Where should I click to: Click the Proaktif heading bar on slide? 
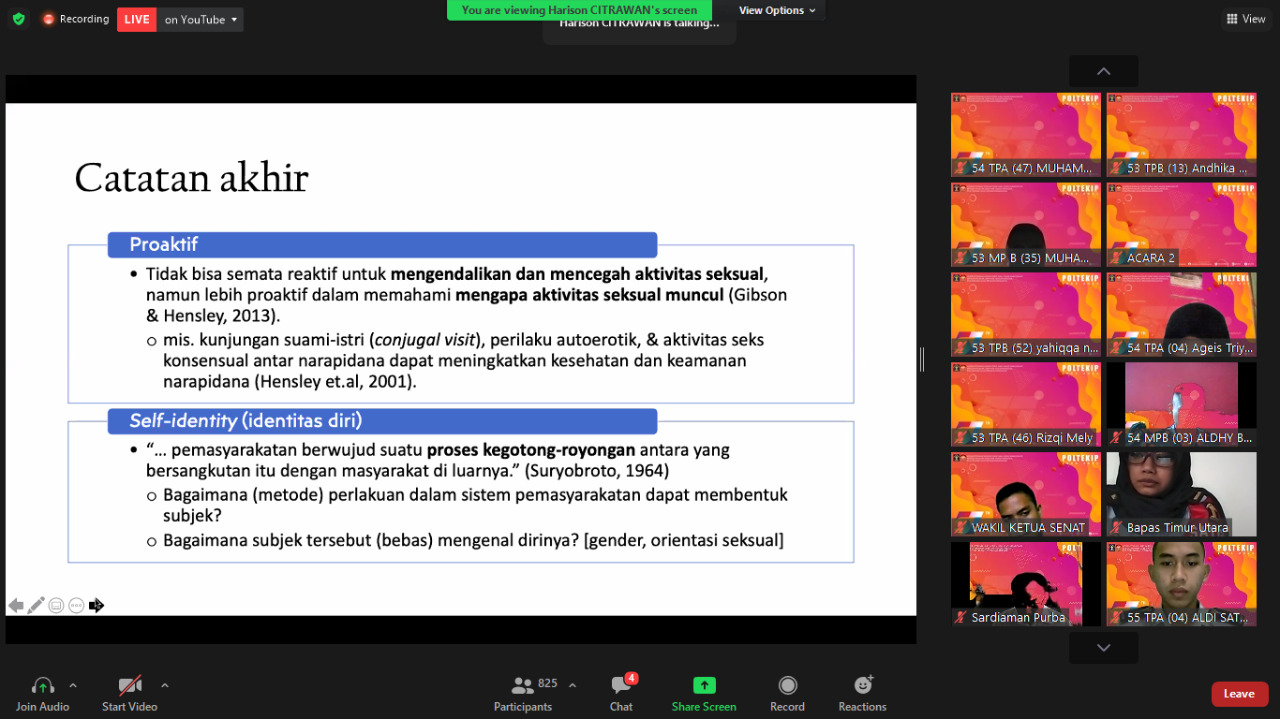point(382,245)
